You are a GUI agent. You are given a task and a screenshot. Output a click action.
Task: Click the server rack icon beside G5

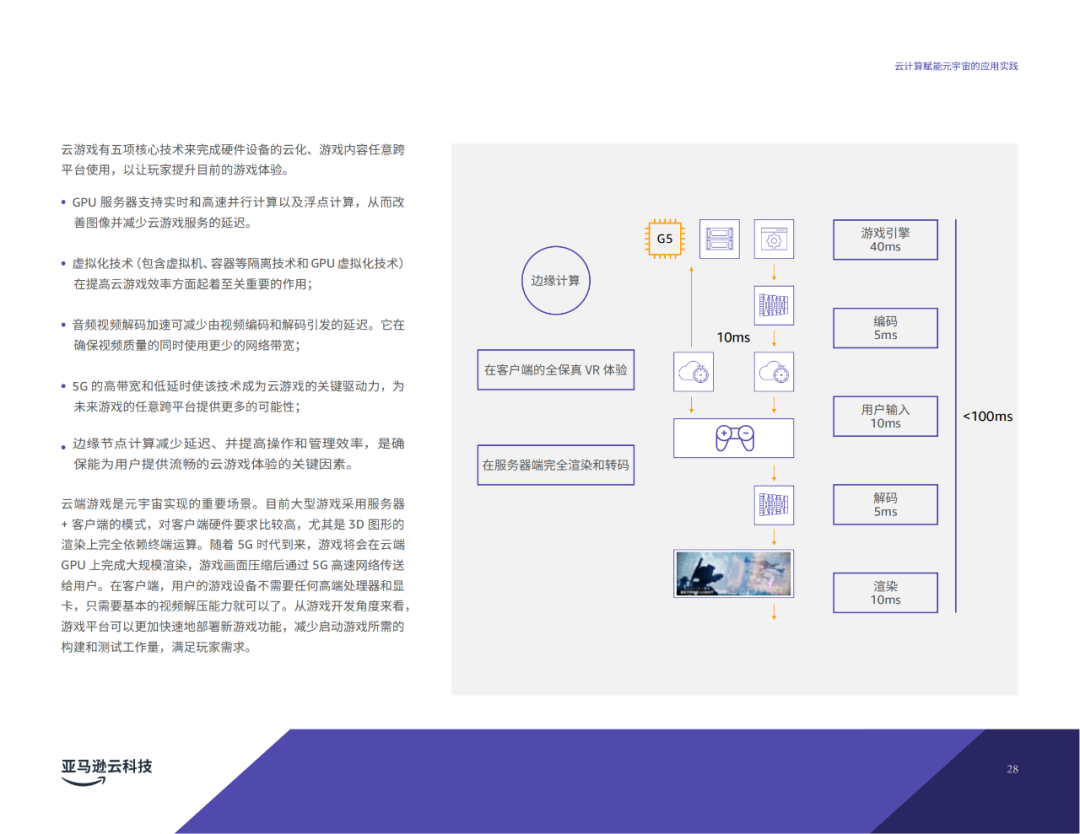tap(719, 239)
